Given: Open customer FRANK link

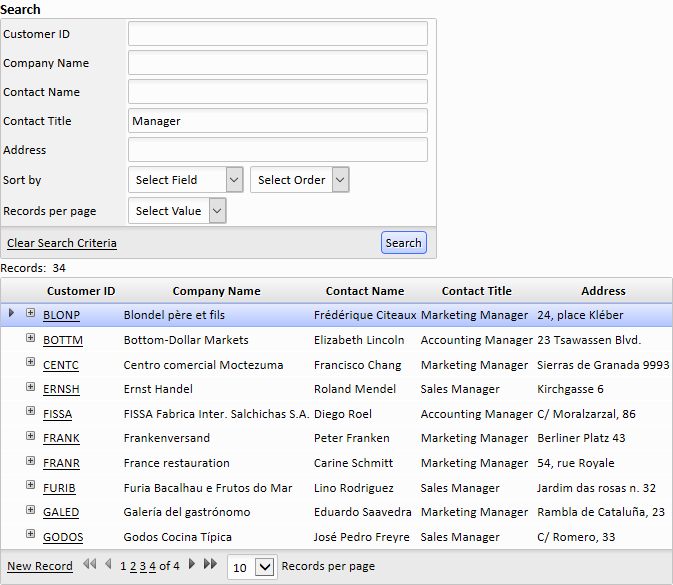Looking at the screenshot, I should [61, 438].
